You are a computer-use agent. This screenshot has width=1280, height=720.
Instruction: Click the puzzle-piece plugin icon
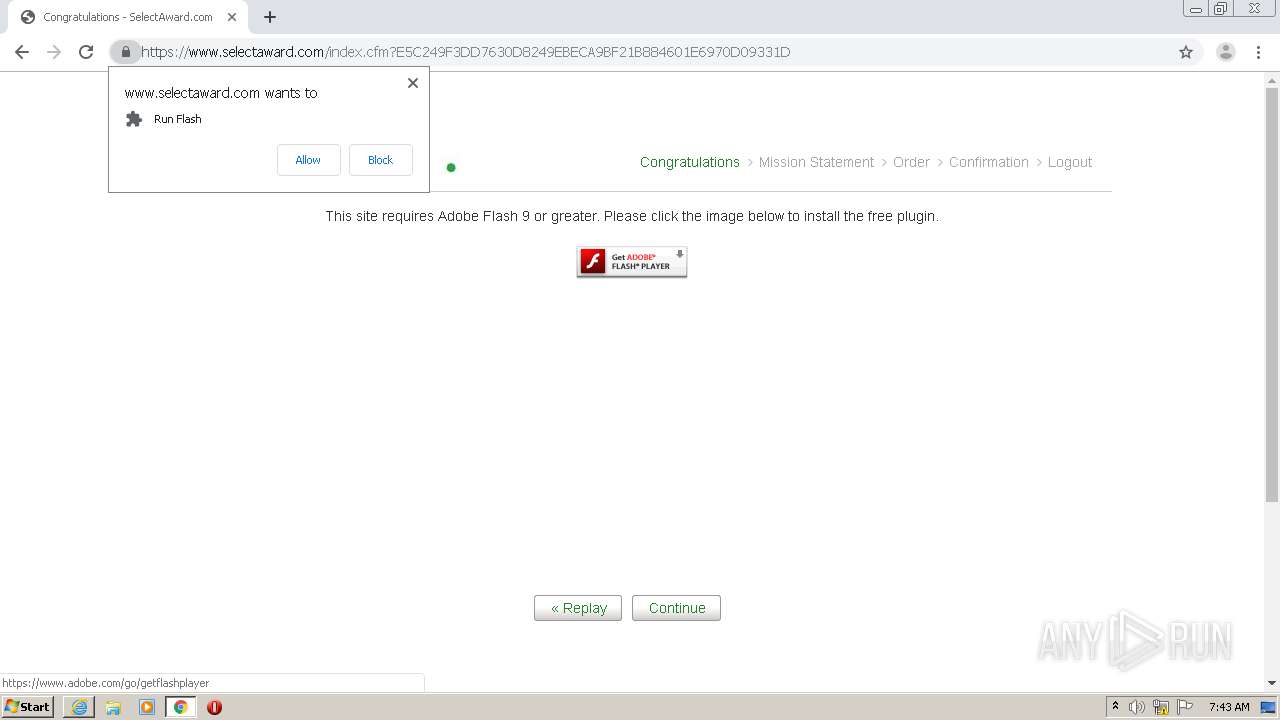(x=134, y=119)
